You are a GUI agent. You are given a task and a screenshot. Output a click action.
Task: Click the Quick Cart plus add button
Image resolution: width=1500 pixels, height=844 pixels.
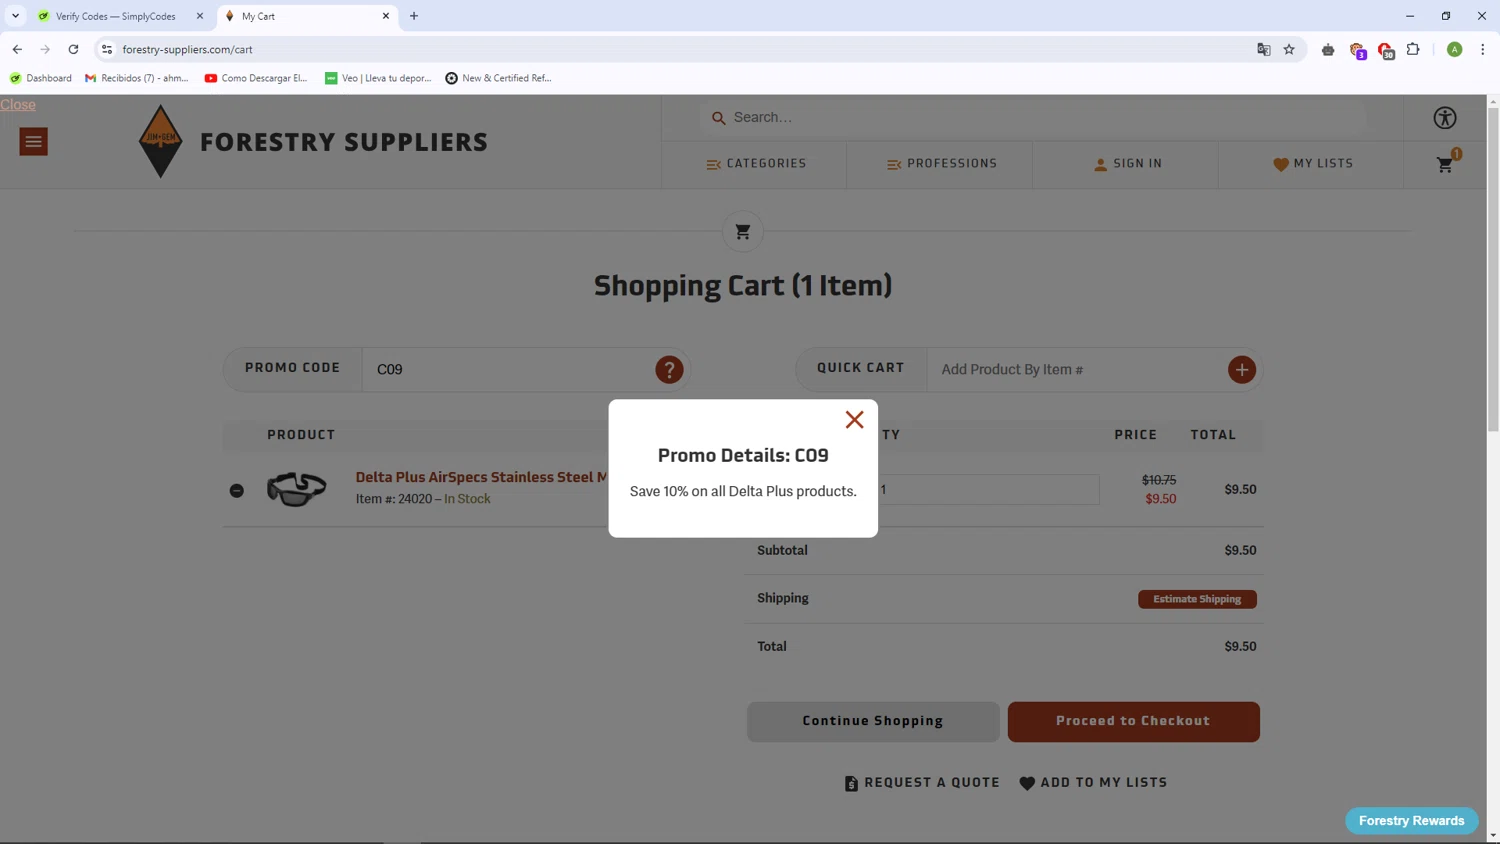(x=1241, y=370)
